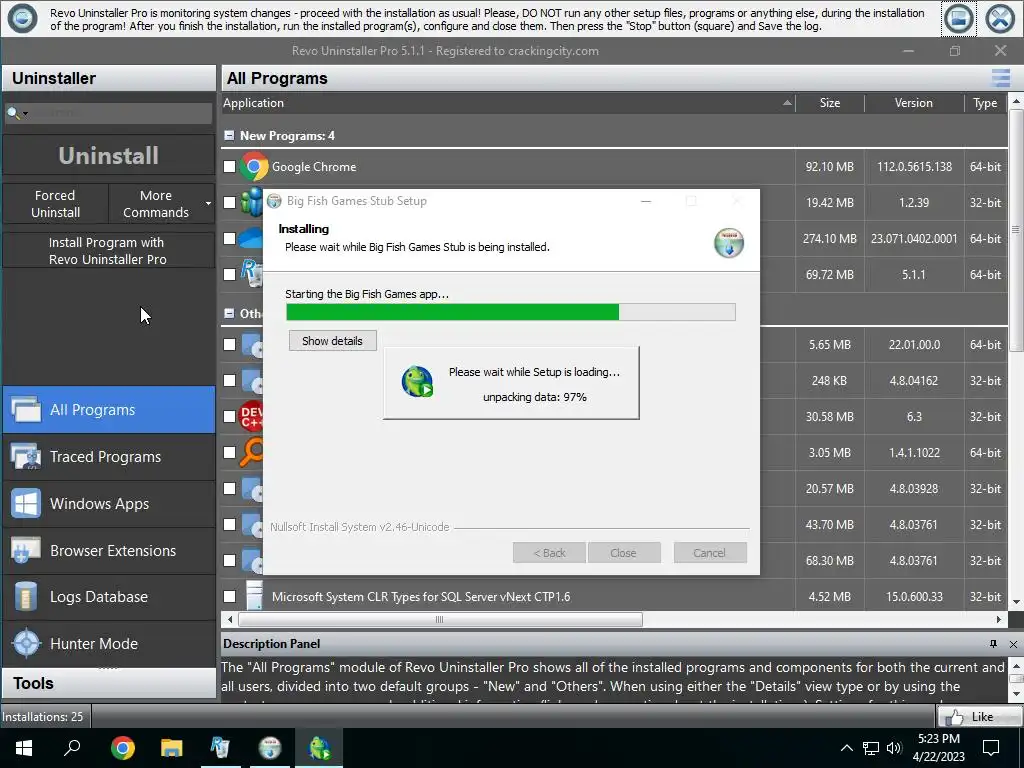This screenshot has width=1024, height=768.
Task: Click Forced Uninstall
Action: (x=56, y=204)
